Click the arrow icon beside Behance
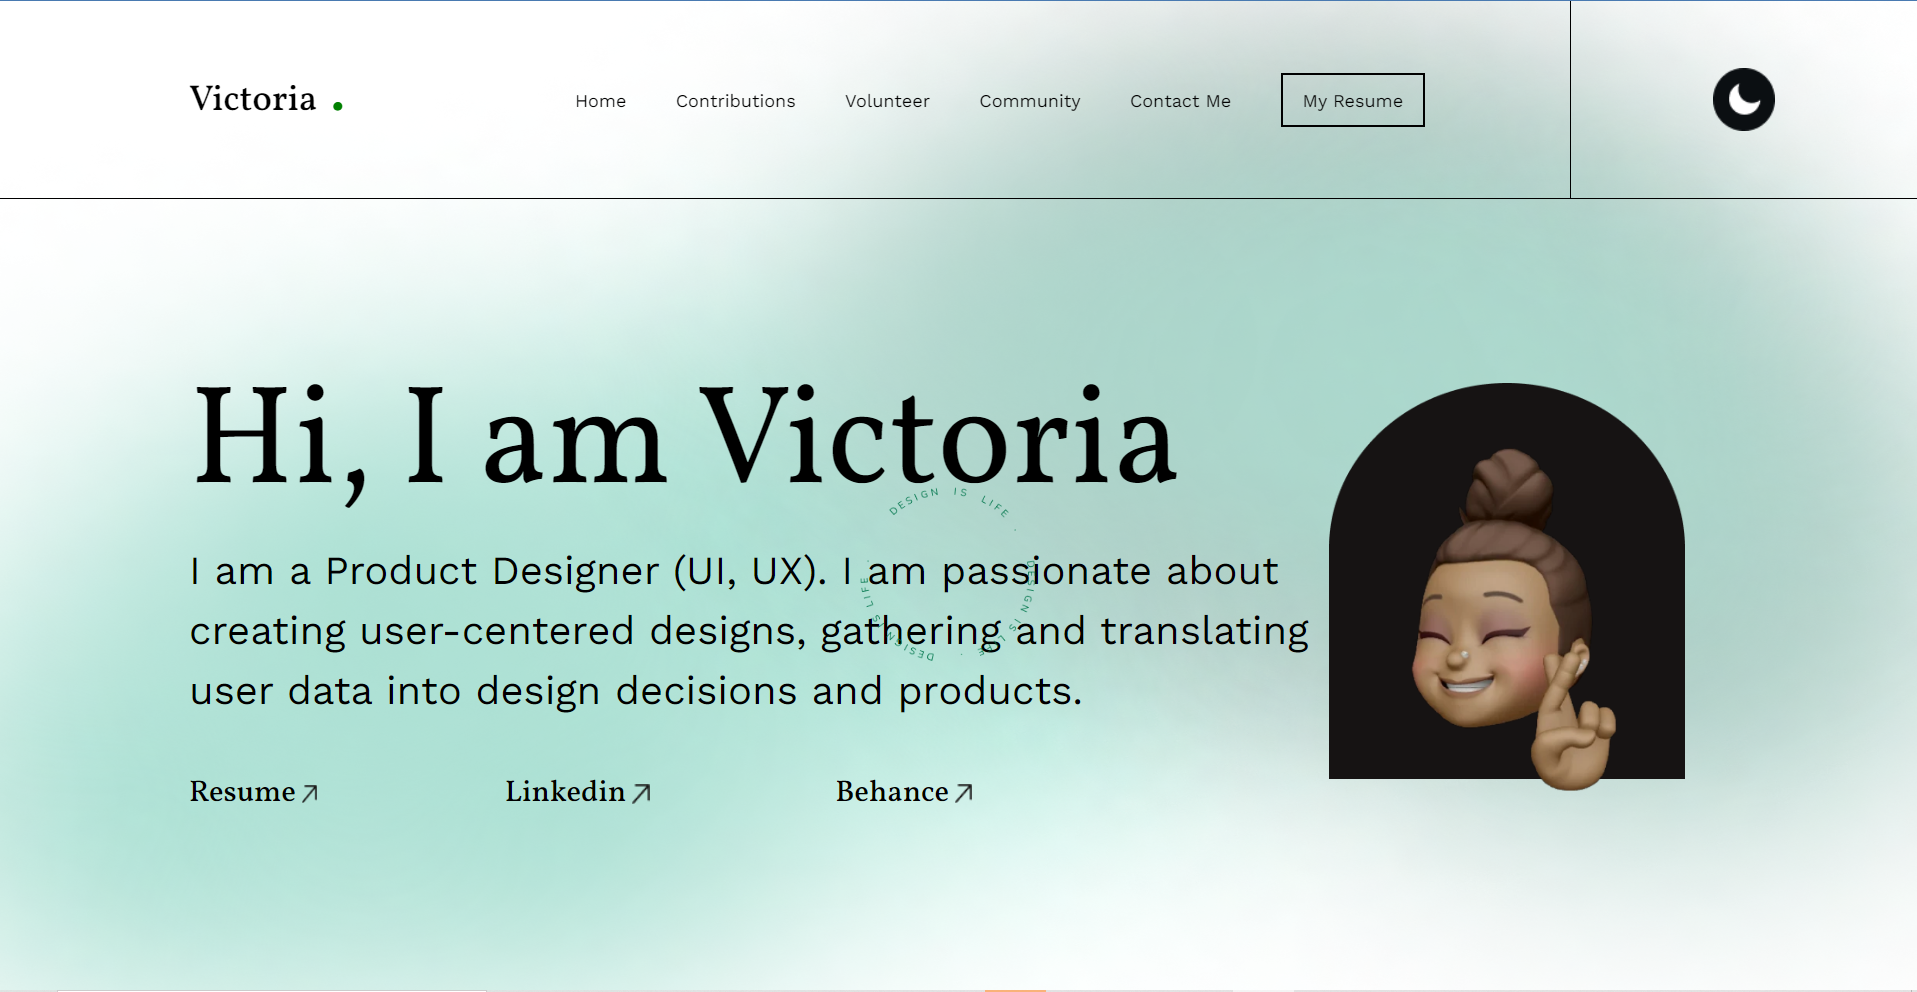This screenshot has width=1917, height=992. point(963,791)
